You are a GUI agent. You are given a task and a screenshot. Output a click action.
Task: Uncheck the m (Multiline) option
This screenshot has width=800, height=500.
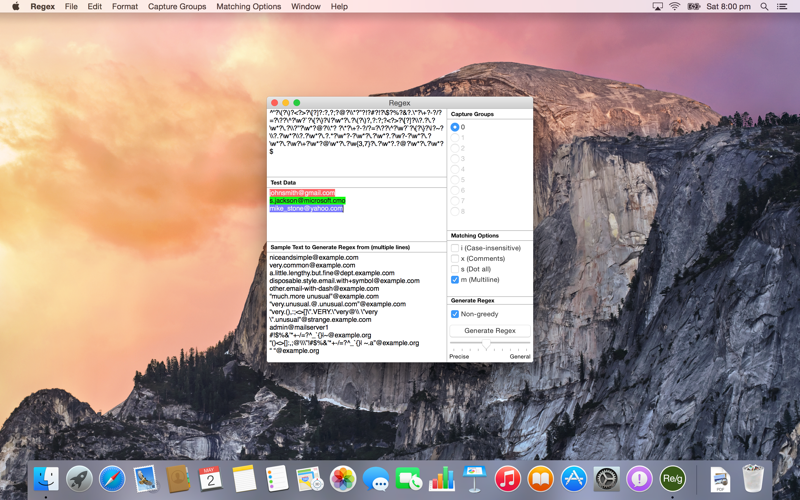point(455,280)
